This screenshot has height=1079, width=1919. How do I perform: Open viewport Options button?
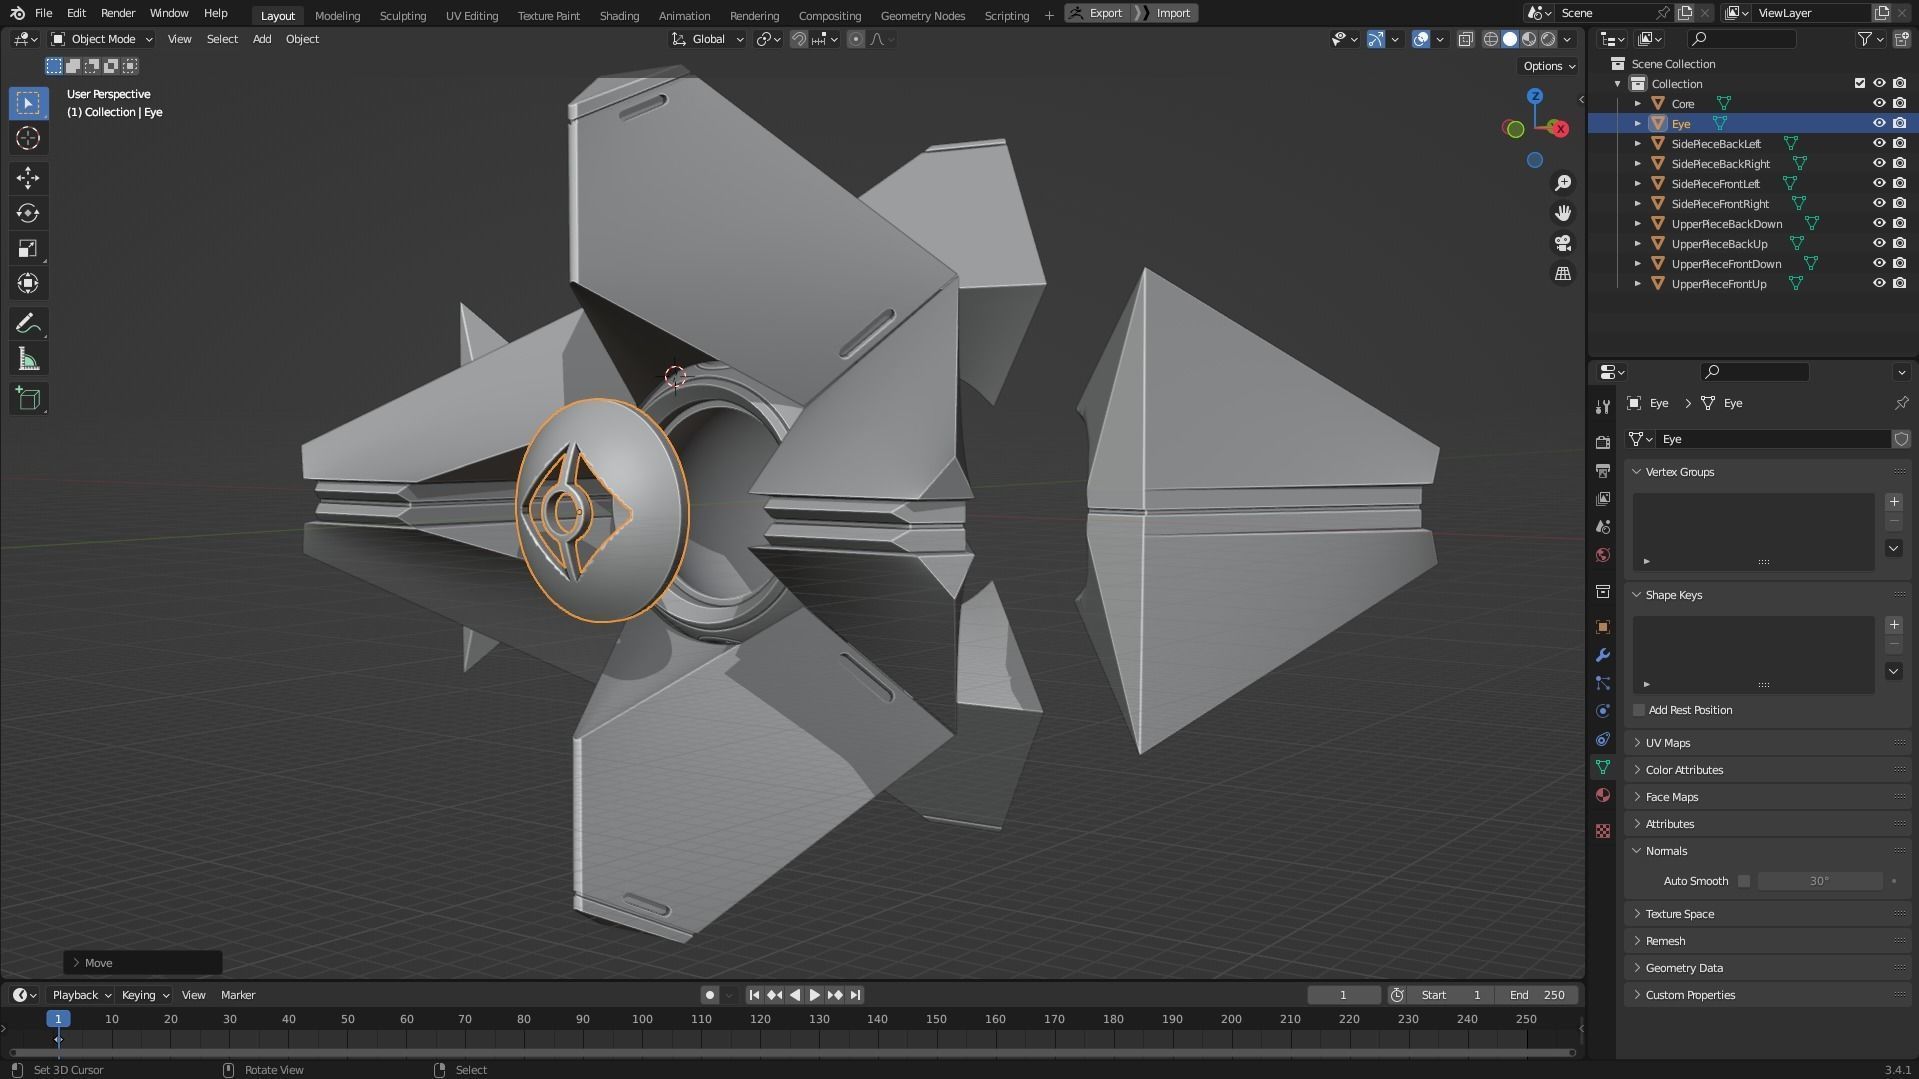click(x=1548, y=66)
